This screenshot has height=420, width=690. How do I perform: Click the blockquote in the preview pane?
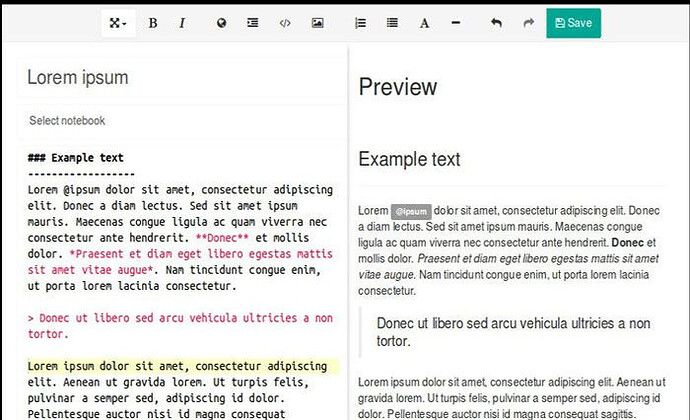513,332
